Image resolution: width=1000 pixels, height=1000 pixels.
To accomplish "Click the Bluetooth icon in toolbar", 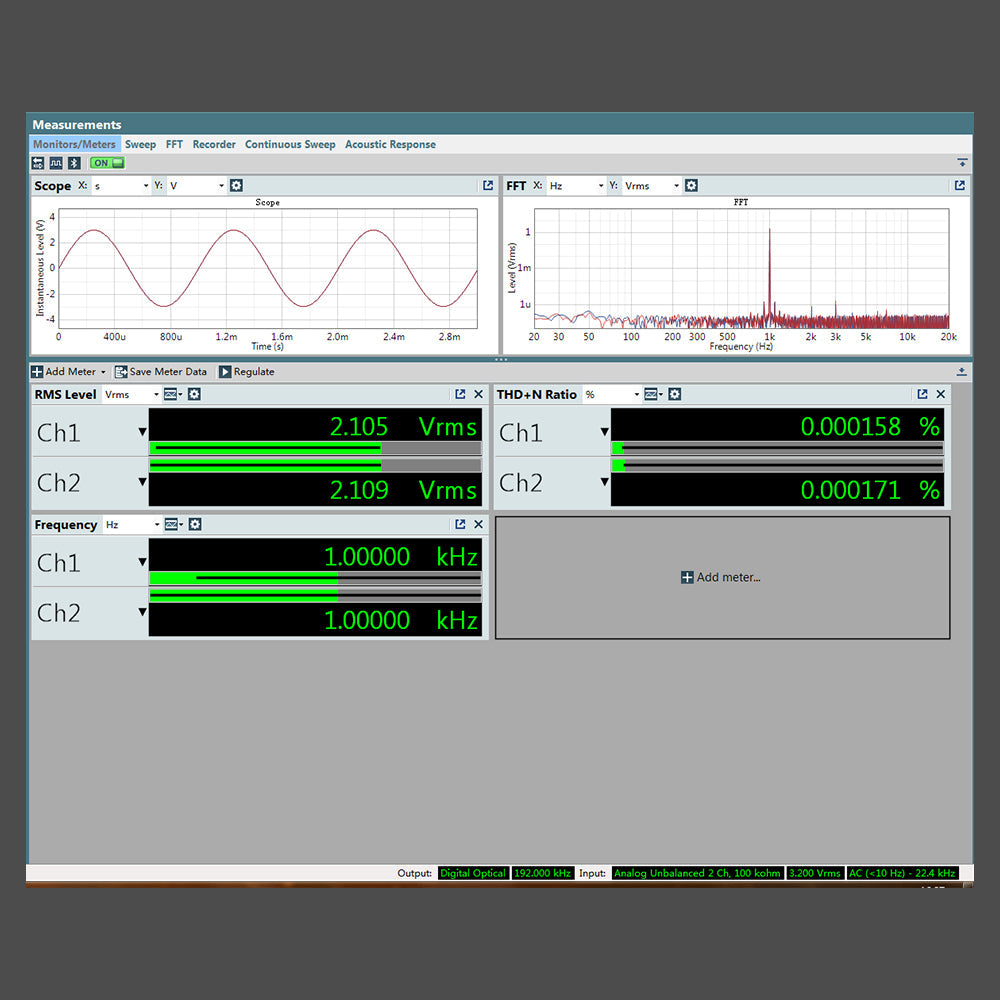I will [x=73, y=163].
